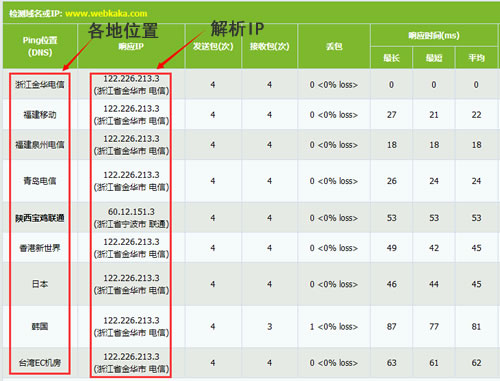This screenshot has width=500, height=381.
Task: Select the 福建泉州电信 location cell
Action: tap(40, 145)
